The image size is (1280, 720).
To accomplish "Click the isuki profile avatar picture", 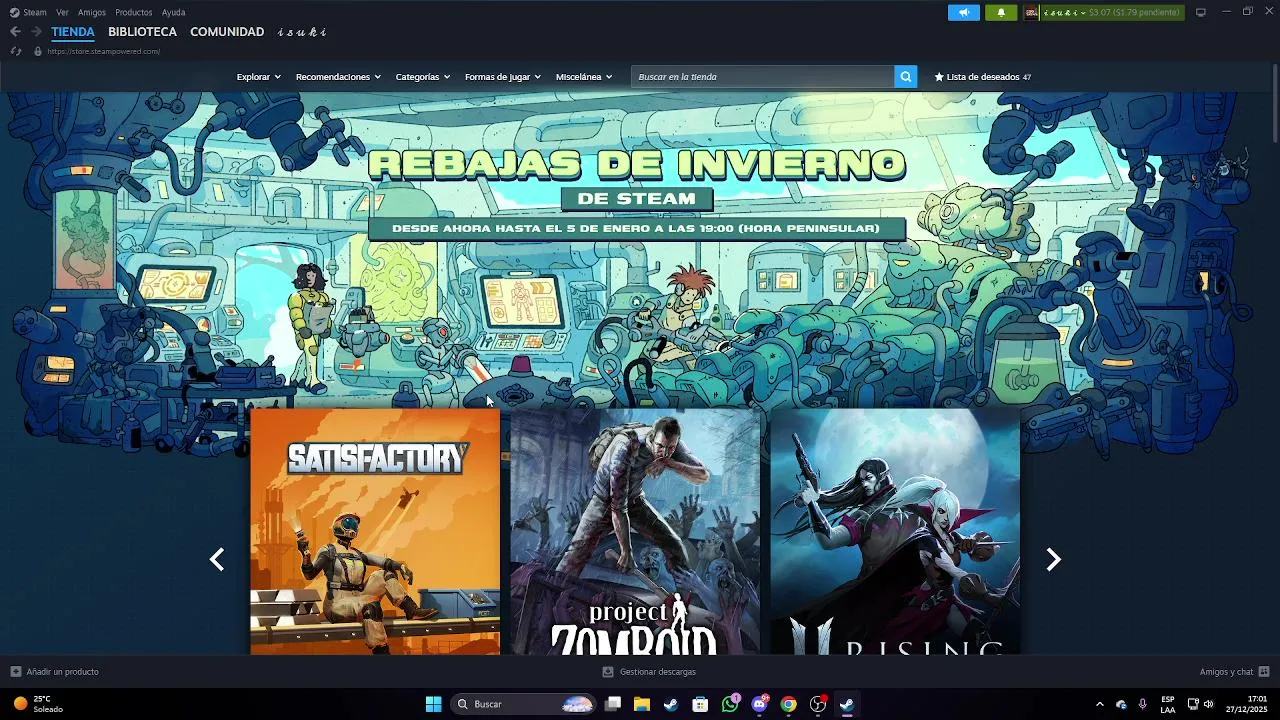I will (x=1031, y=12).
